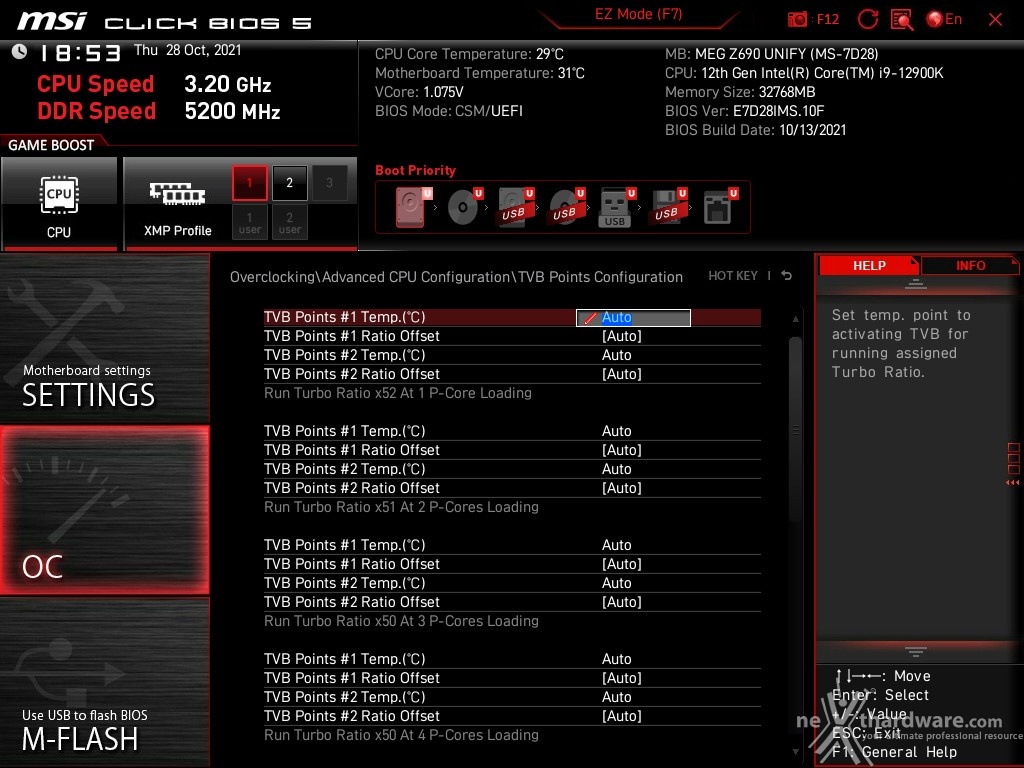The height and width of the screenshot is (768, 1024).
Task: Select the USB floppy boot device icon
Action: coord(668,207)
